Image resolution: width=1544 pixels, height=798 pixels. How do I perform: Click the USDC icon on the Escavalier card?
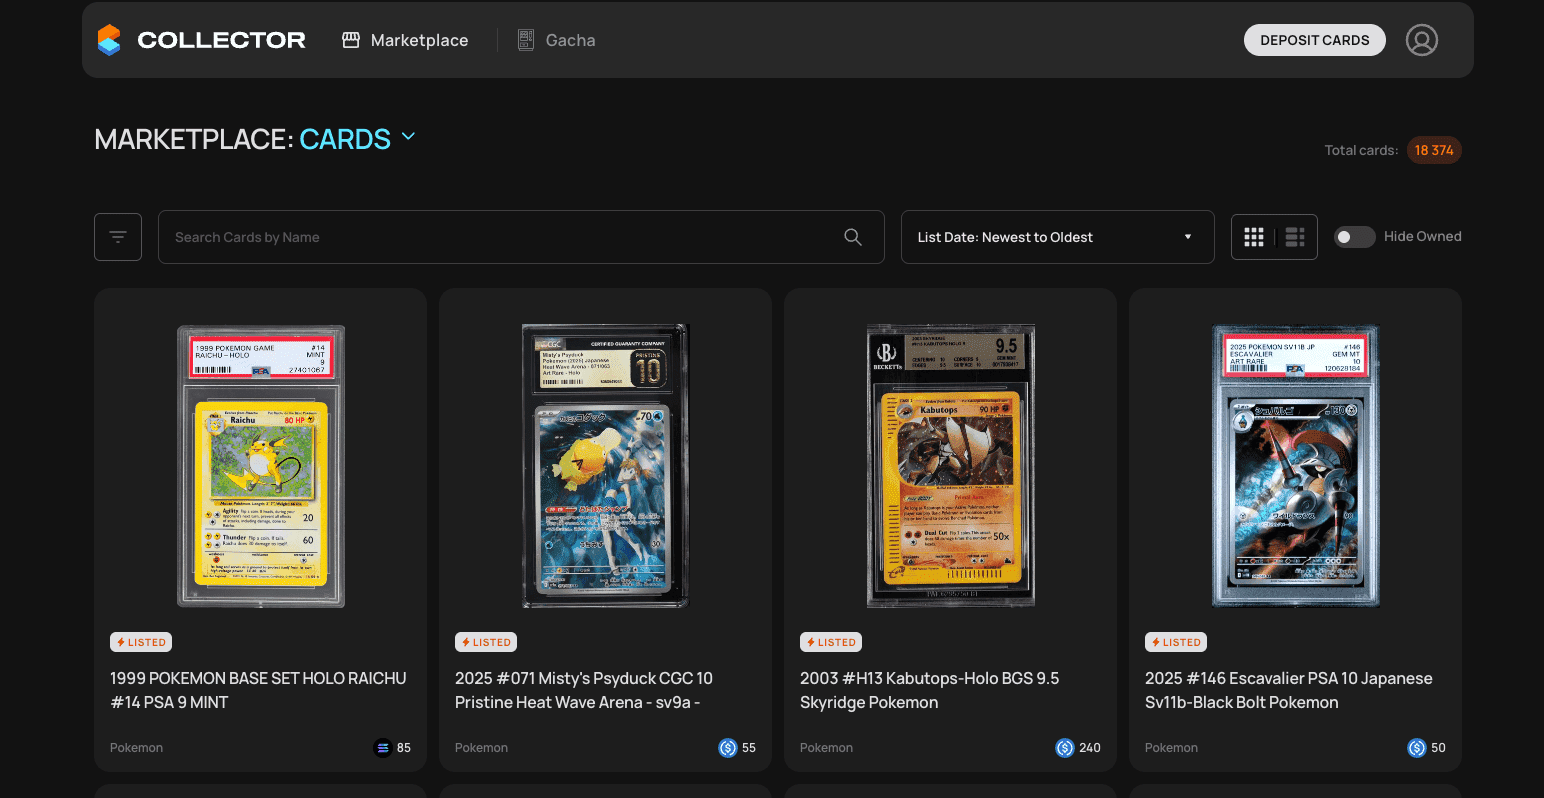[x=1417, y=747]
